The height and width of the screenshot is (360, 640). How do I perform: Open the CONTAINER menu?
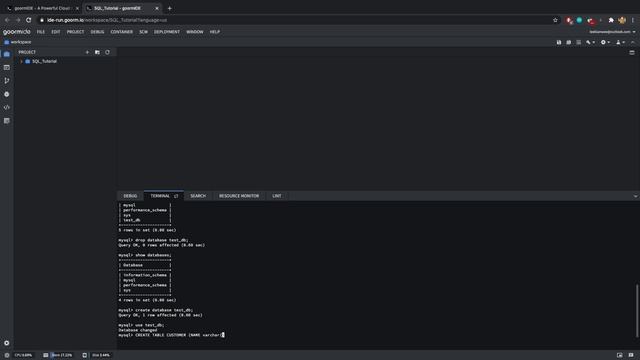coord(122,32)
